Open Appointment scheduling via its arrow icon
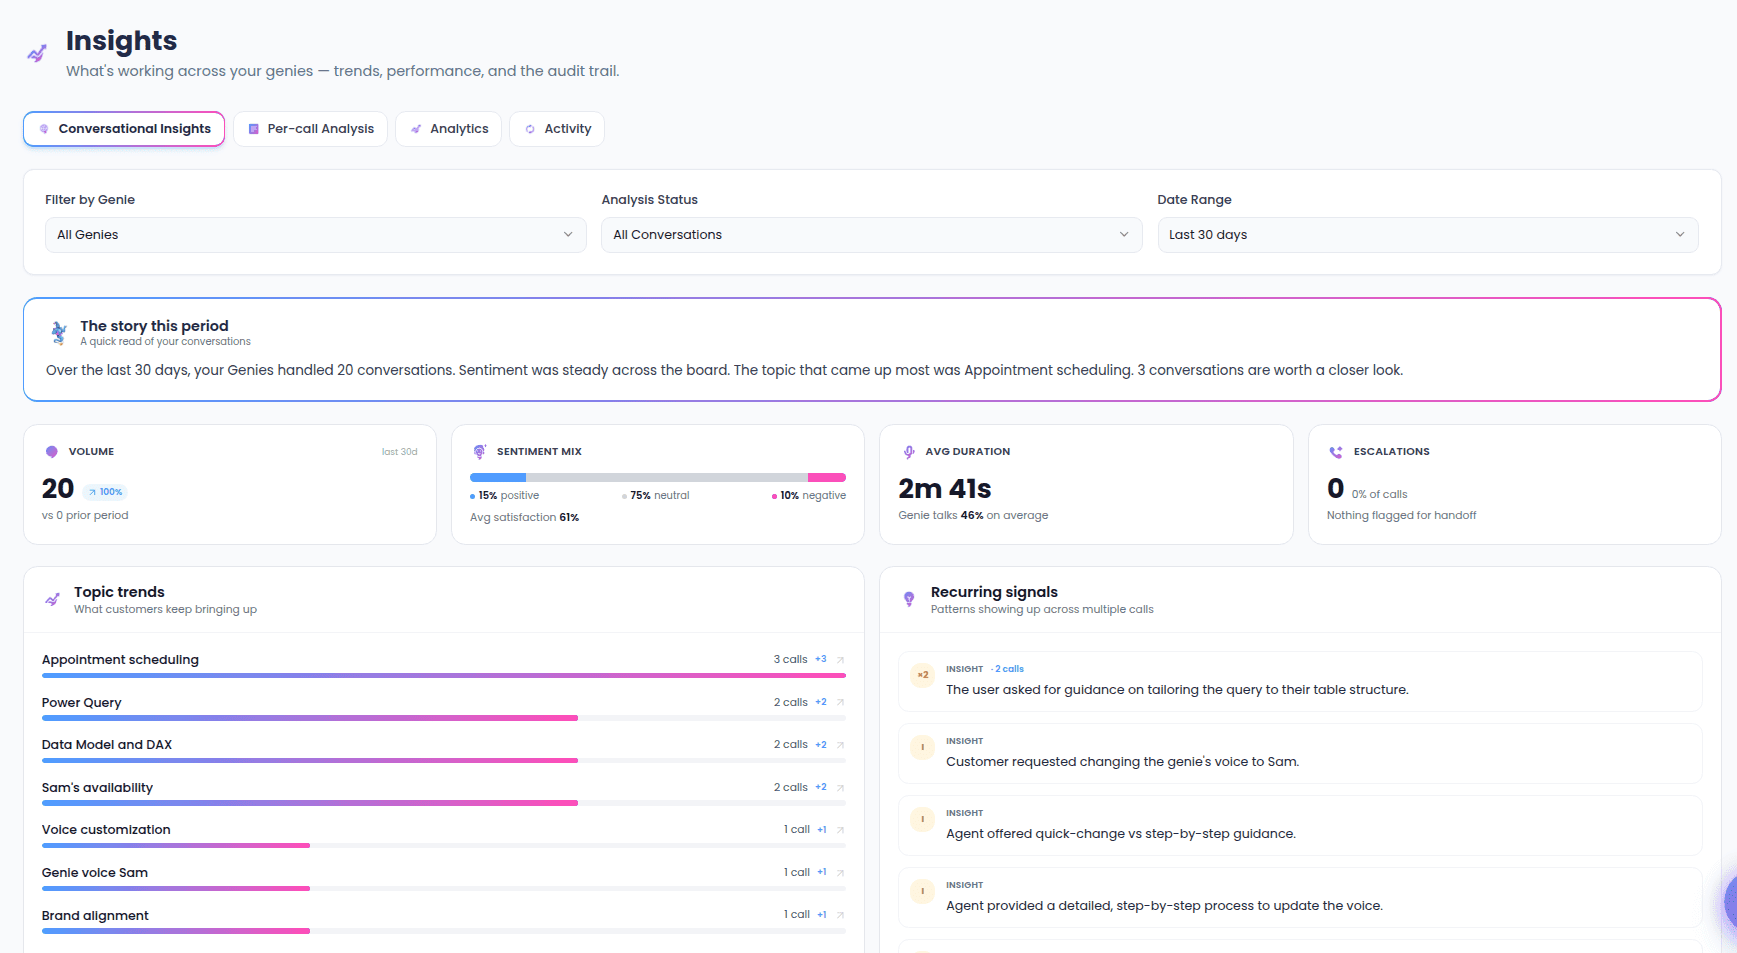This screenshot has width=1737, height=953. tap(840, 660)
